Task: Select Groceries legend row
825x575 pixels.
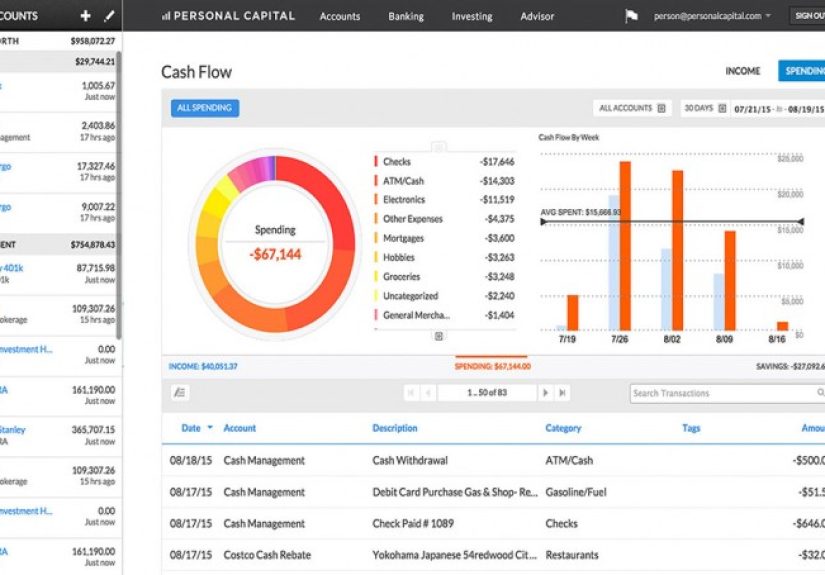Action: point(445,276)
